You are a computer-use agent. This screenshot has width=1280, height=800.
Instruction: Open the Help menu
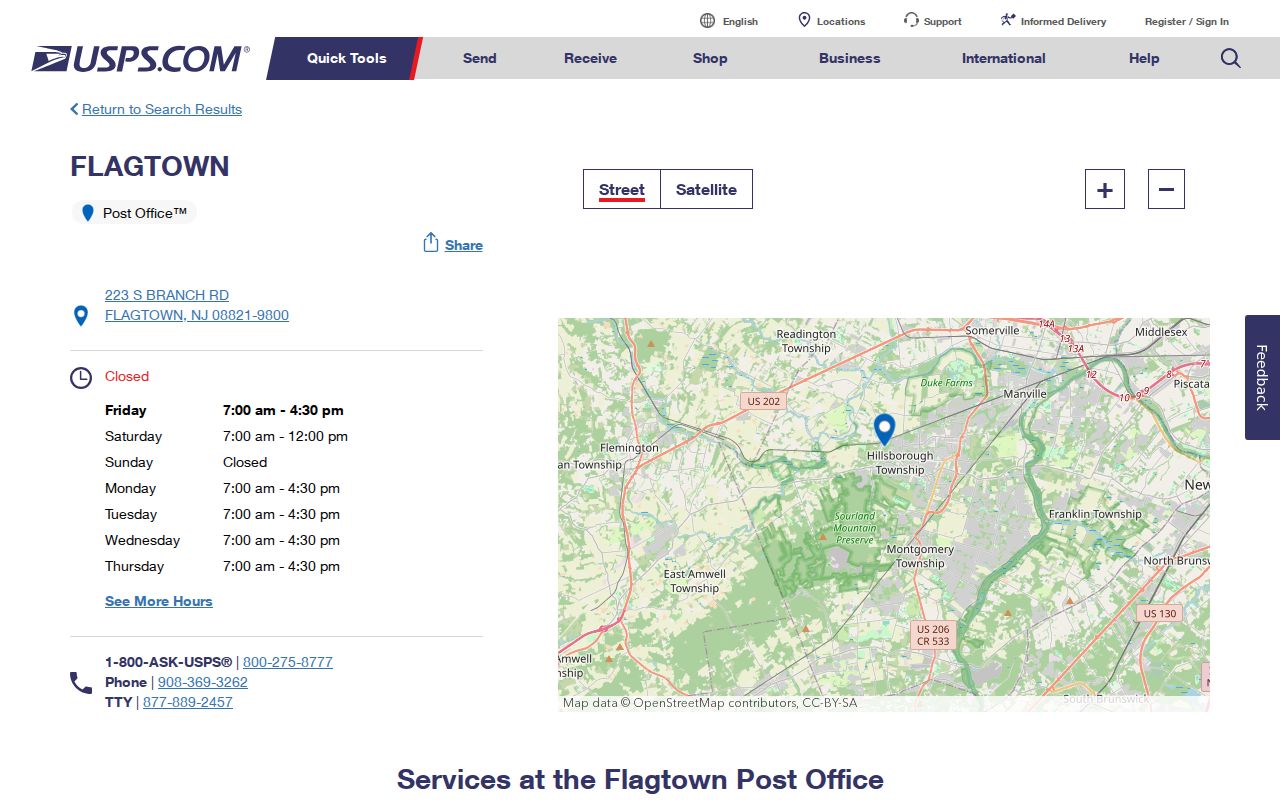1144,58
